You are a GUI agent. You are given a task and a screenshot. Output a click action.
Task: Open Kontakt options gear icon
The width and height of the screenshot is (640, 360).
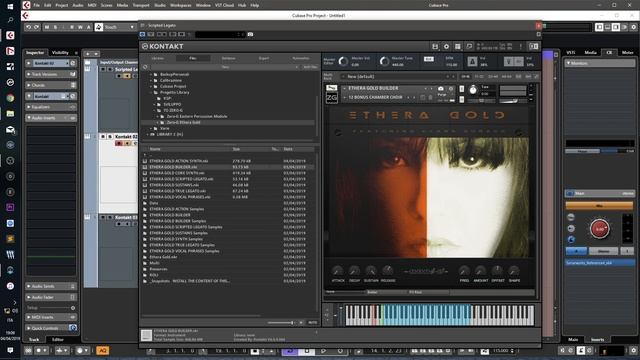click(447, 47)
